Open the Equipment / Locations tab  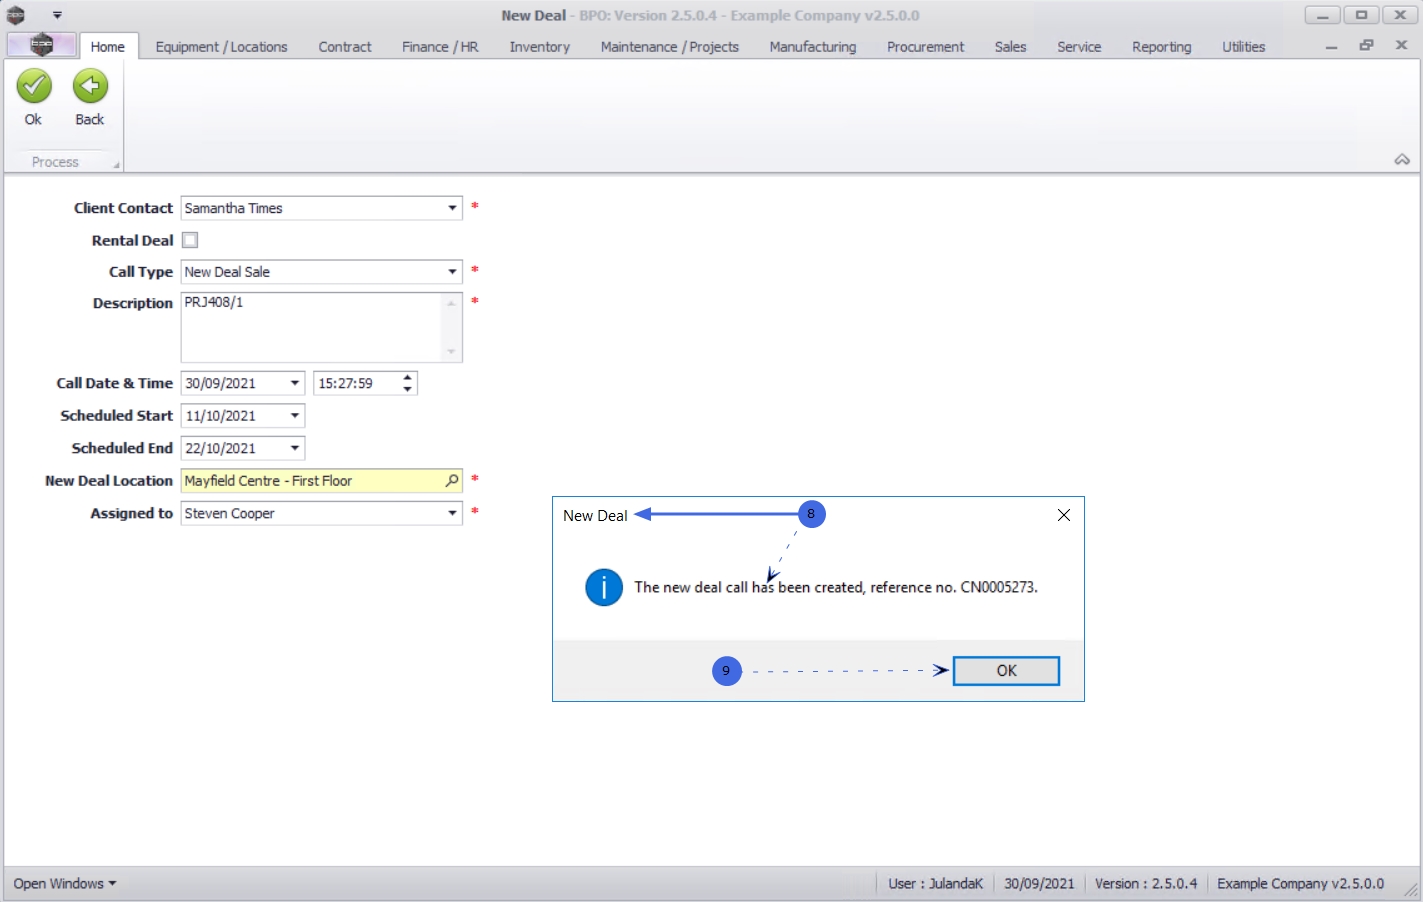click(x=221, y=47)
